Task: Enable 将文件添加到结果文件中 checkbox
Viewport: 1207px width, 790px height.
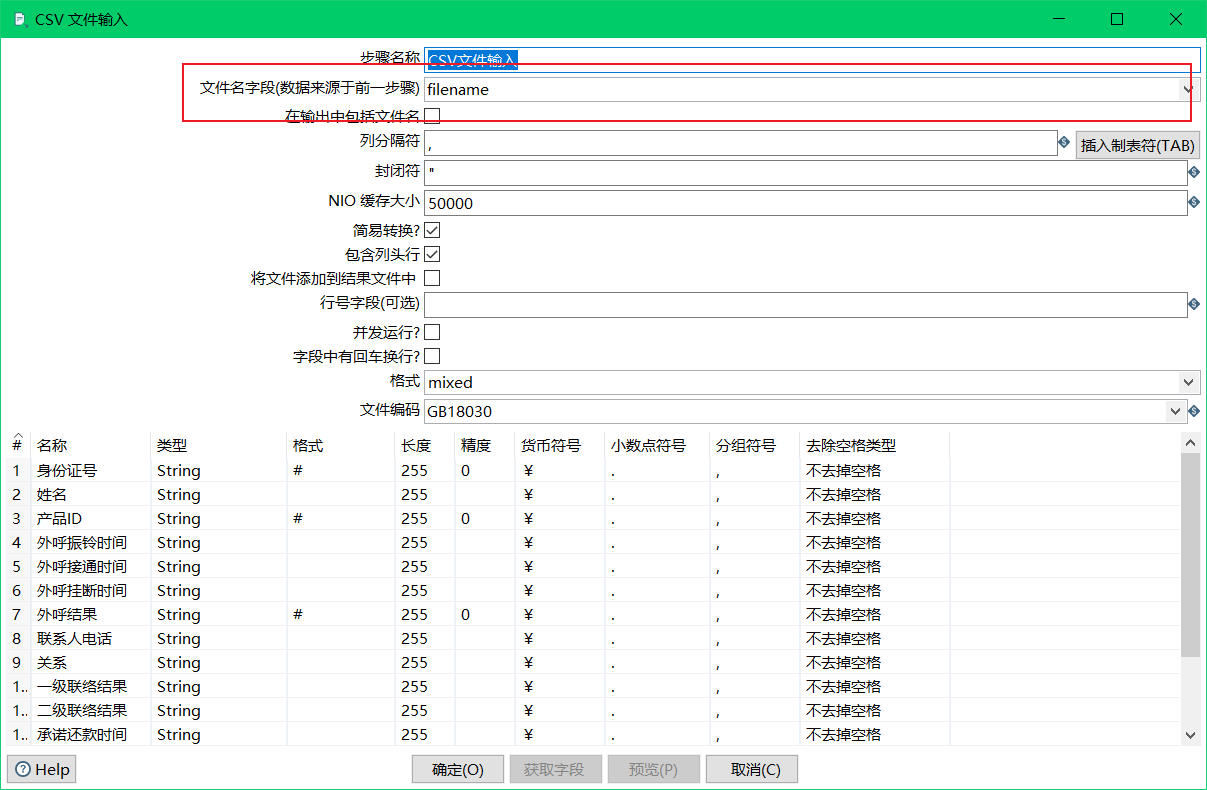Action: point(432,278)
